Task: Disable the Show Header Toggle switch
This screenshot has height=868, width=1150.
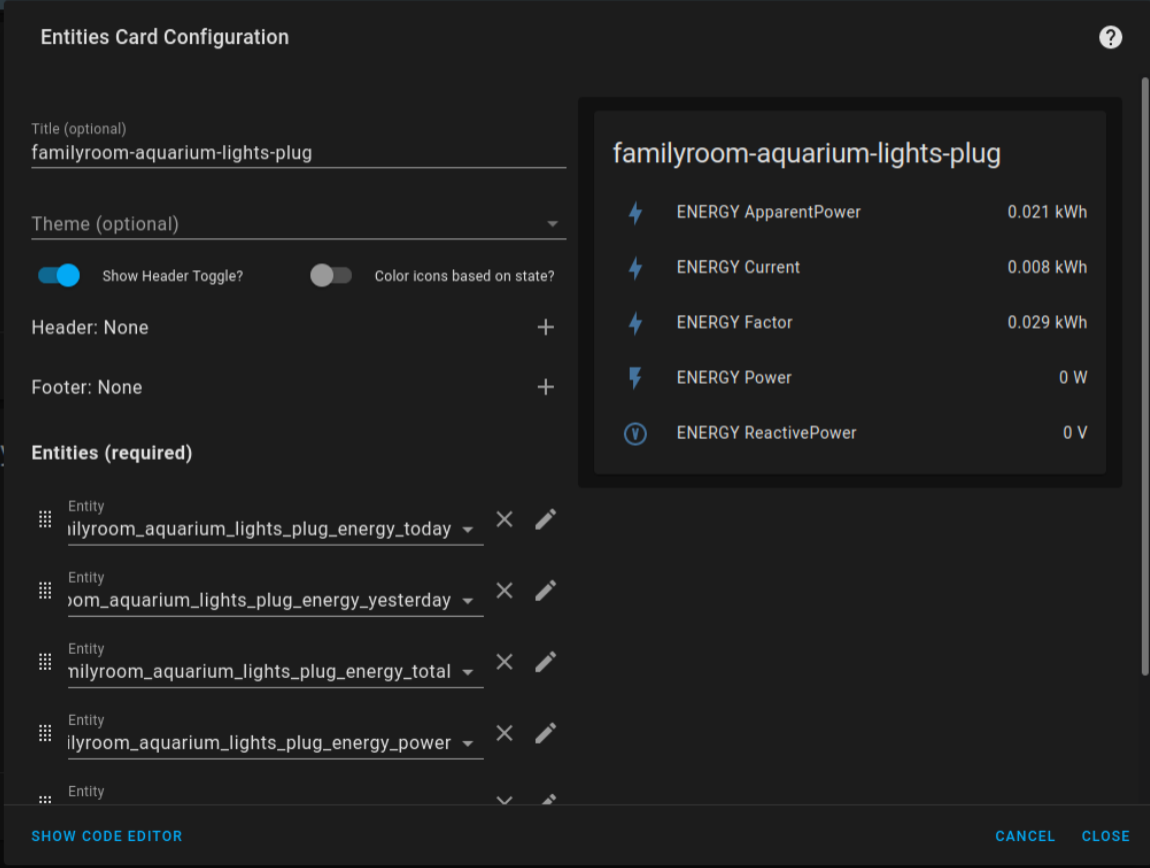Action: point(57,275)
